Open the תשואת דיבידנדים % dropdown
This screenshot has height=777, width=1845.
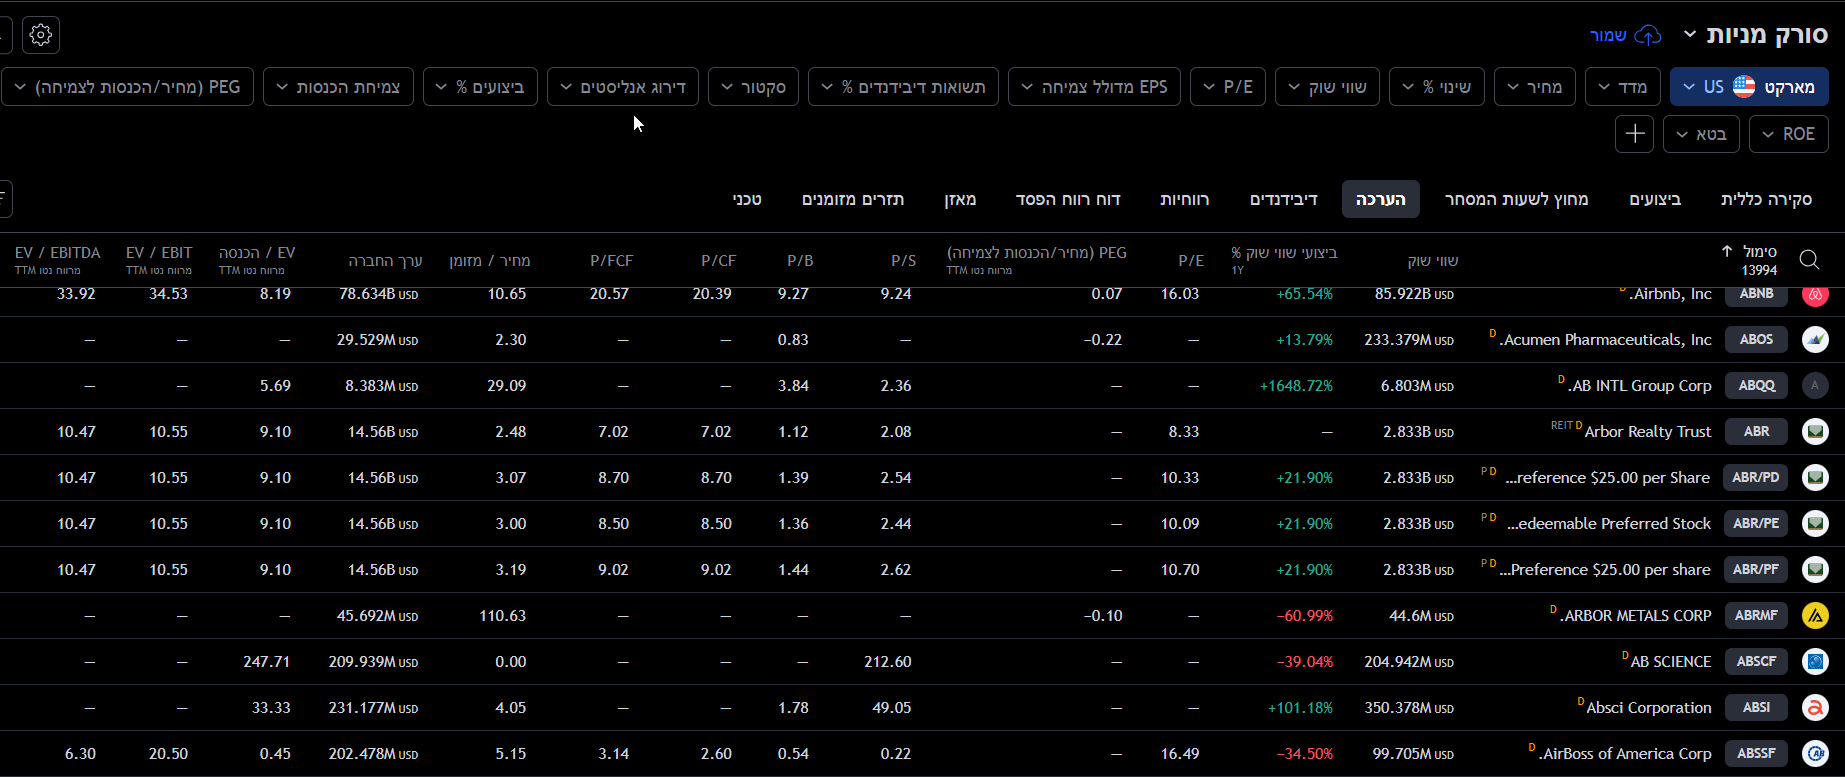pyautogui.click(x=903, y=87)
